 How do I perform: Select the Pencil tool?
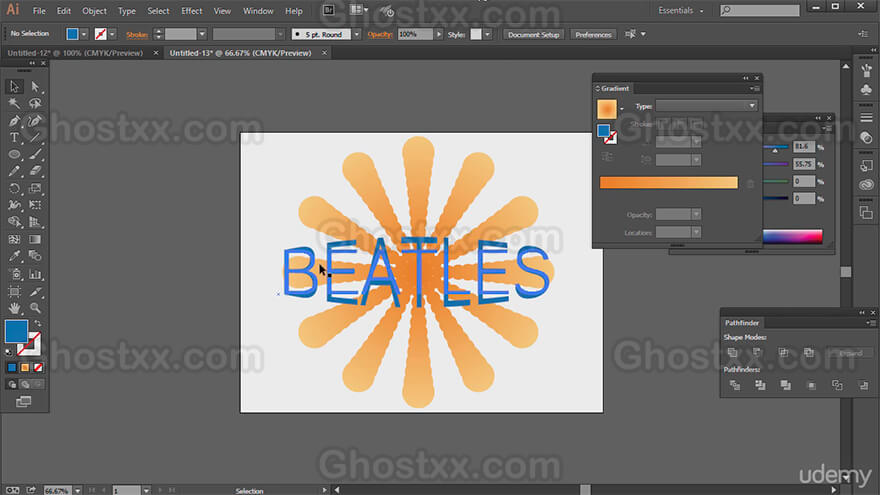point(14,171)
